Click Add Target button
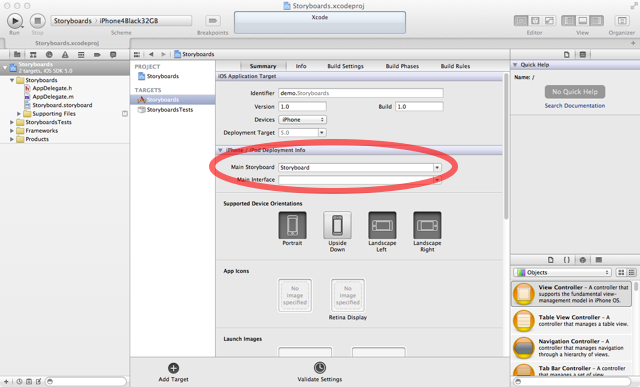The height and width of the screenshot is (387, 640). [173, 372]
